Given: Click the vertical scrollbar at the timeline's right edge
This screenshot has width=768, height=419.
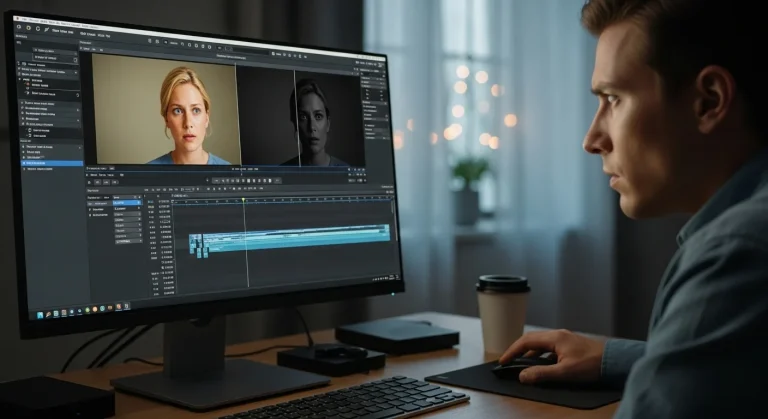Looking at the screenshot, I should tap(392, 207).
